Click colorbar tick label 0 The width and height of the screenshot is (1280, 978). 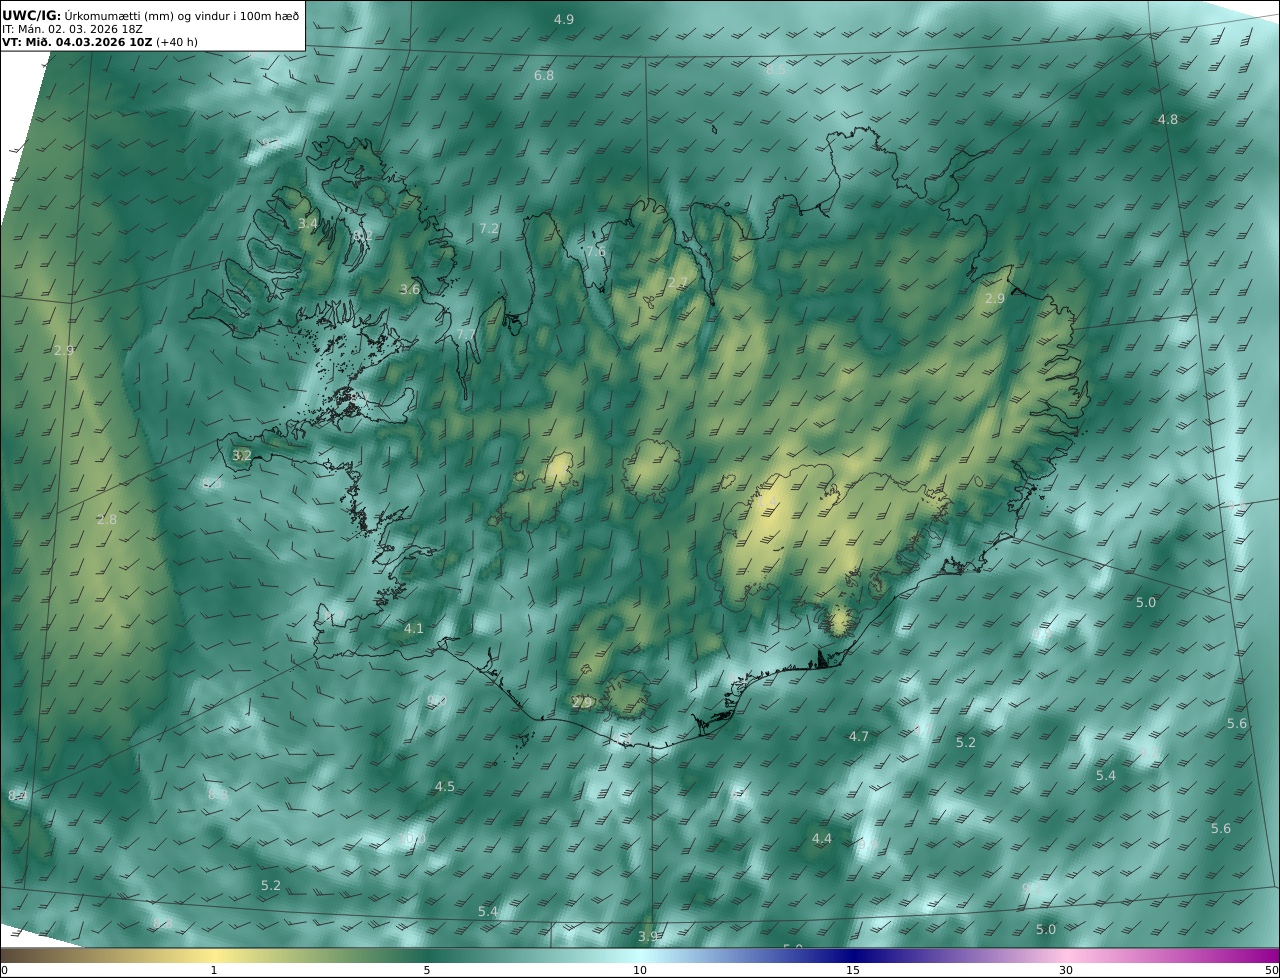[4, 971]
